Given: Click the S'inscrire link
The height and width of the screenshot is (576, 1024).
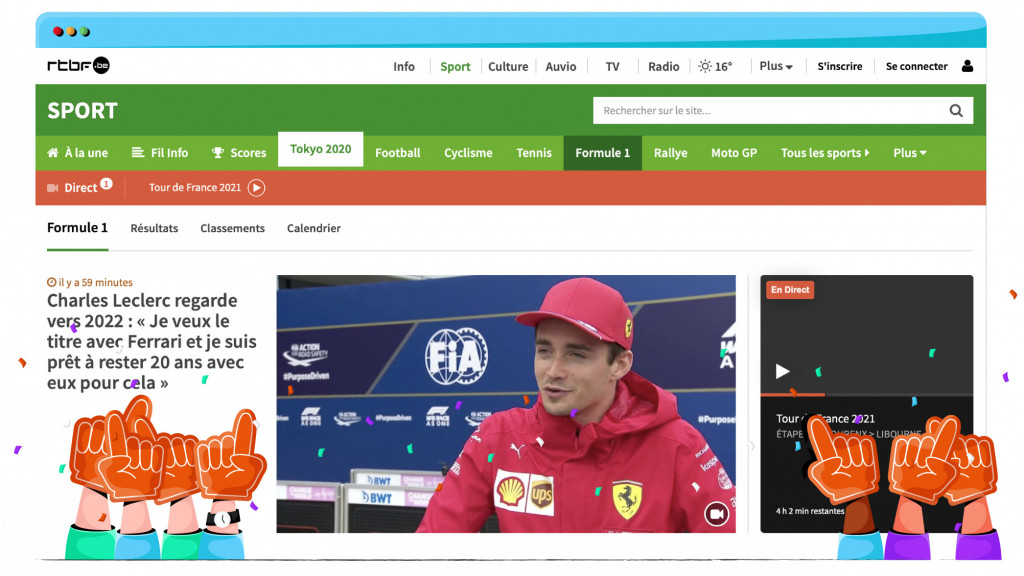Looking at the screenshot, I should coord(840,66).
